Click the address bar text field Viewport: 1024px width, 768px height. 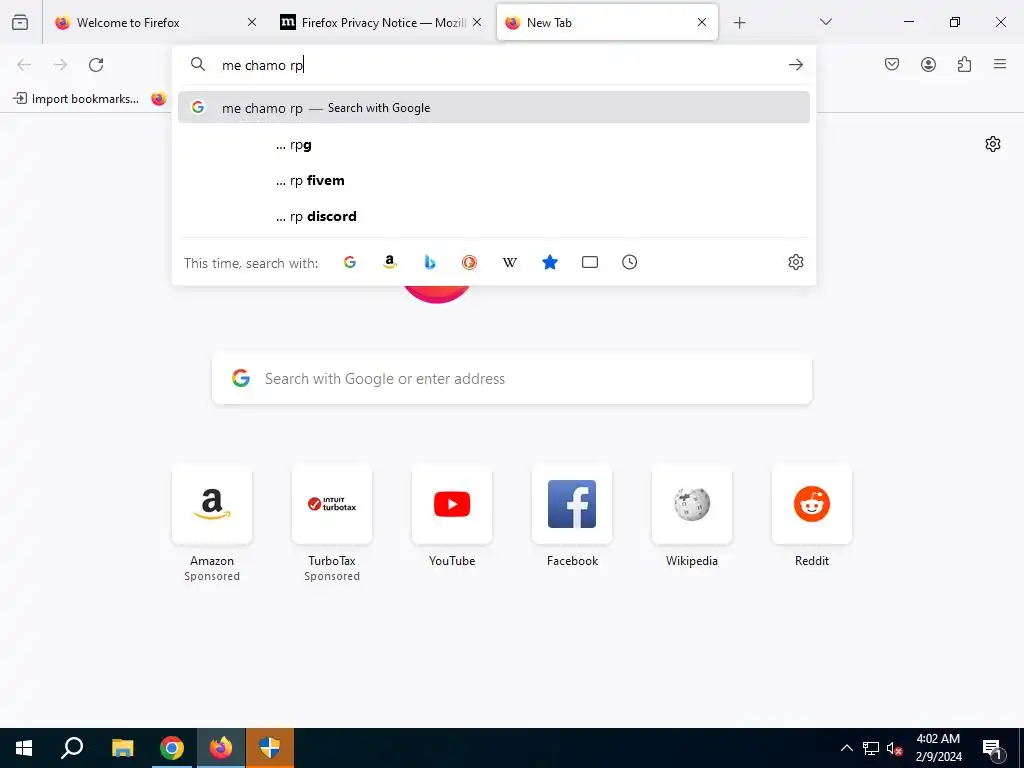(496, 65)
